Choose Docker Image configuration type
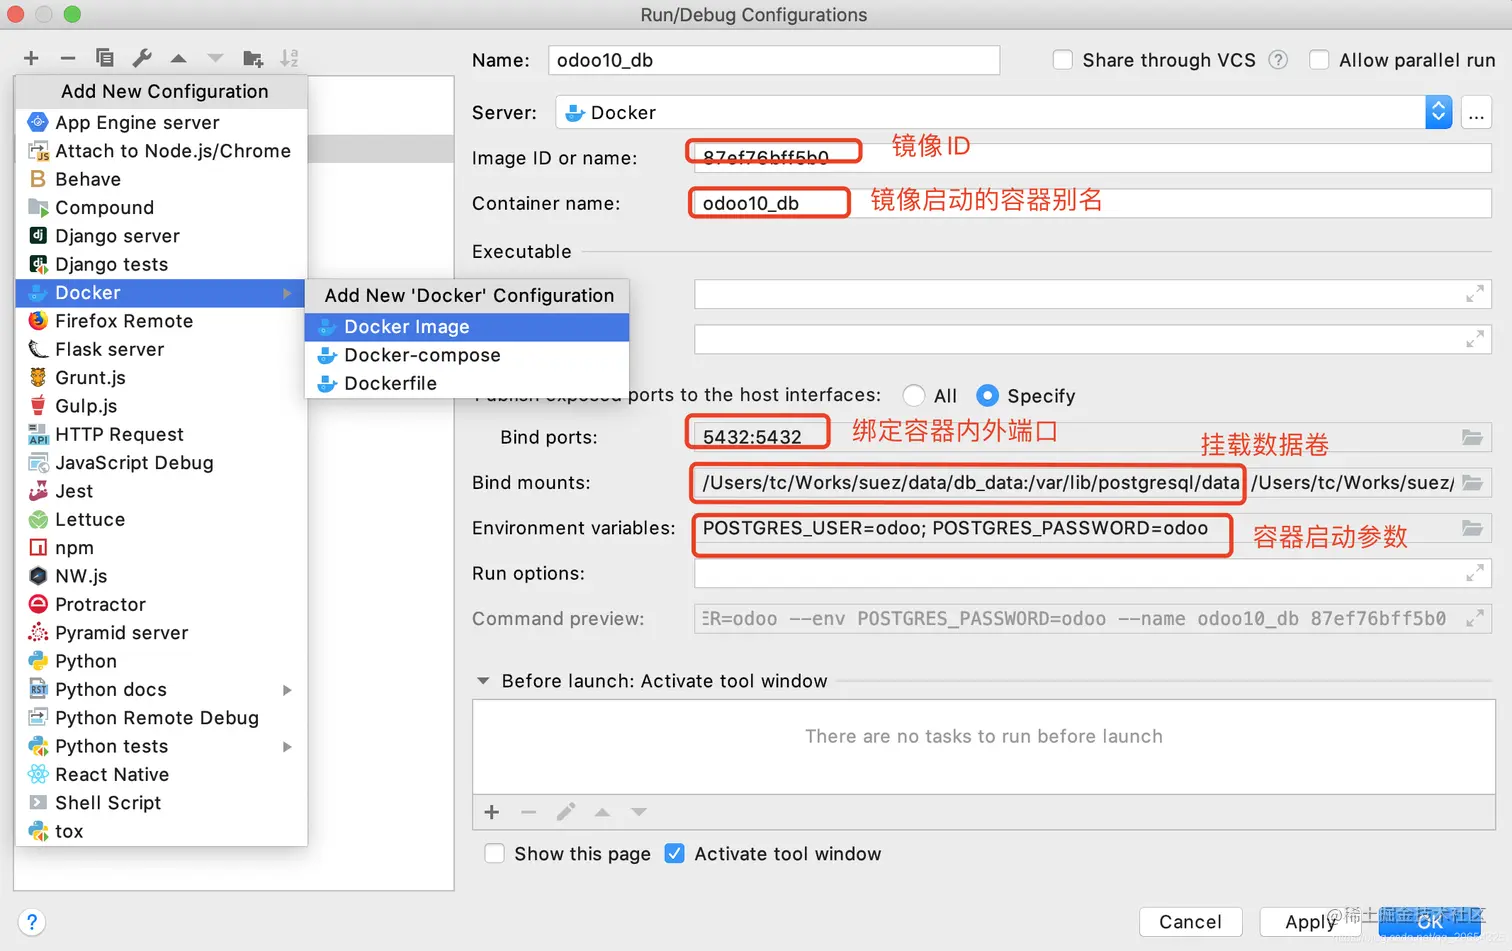This screenshot has width=1512, height=951. [467, 327]
